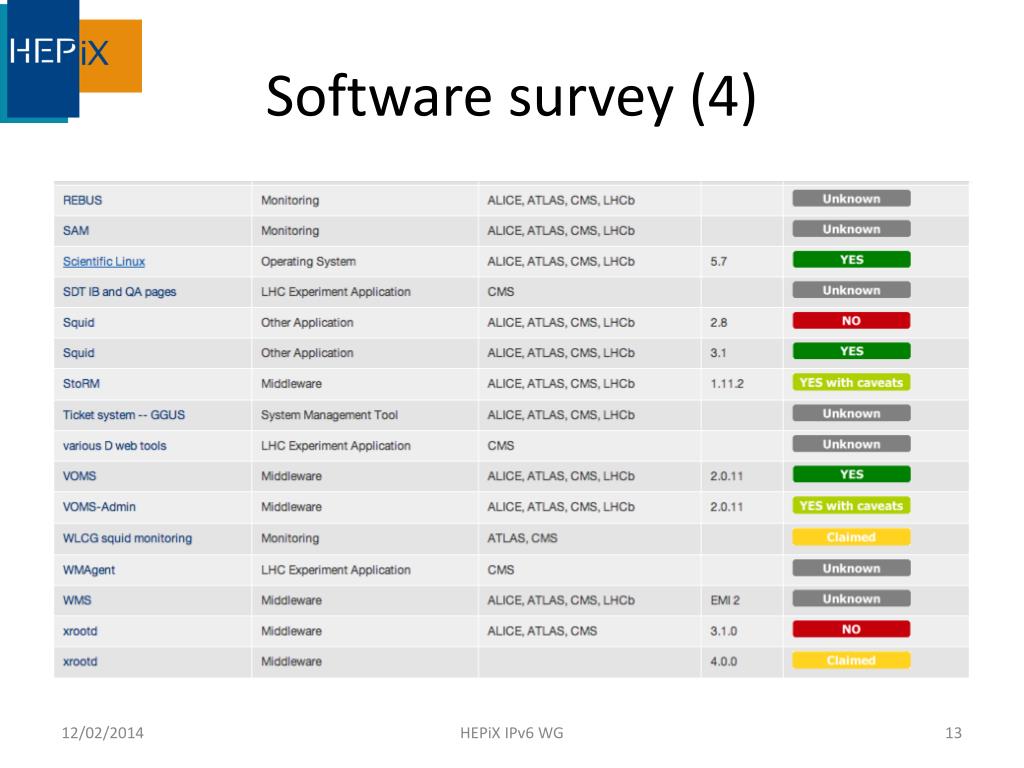Open the SAM entry

click(x=76, y=231)
